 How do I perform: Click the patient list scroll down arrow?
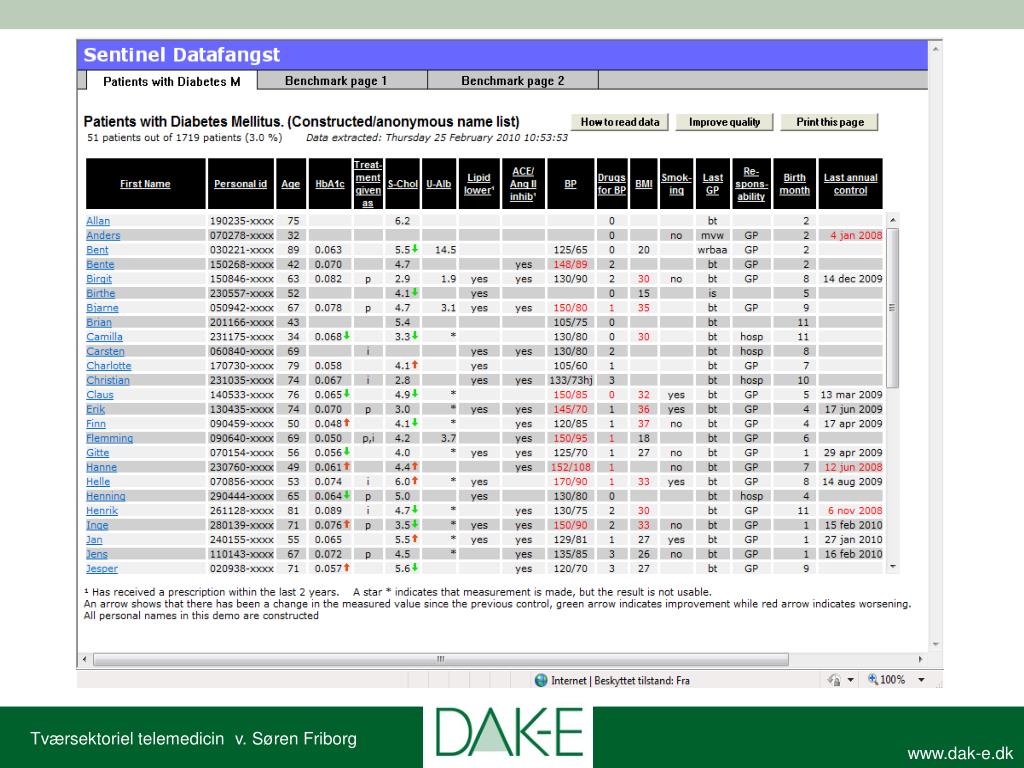(893, 567)
